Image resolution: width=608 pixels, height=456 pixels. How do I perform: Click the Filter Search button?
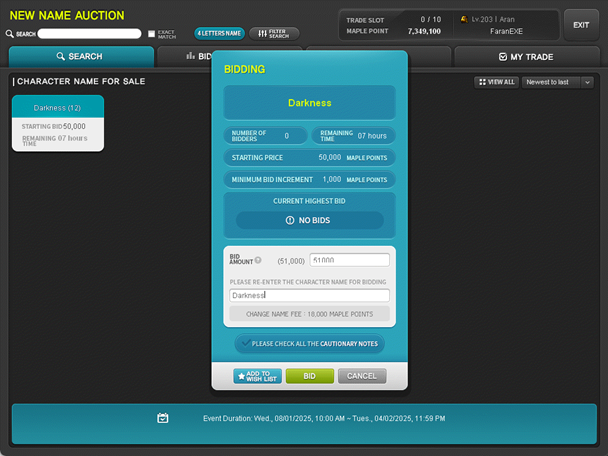click(274, 33)
